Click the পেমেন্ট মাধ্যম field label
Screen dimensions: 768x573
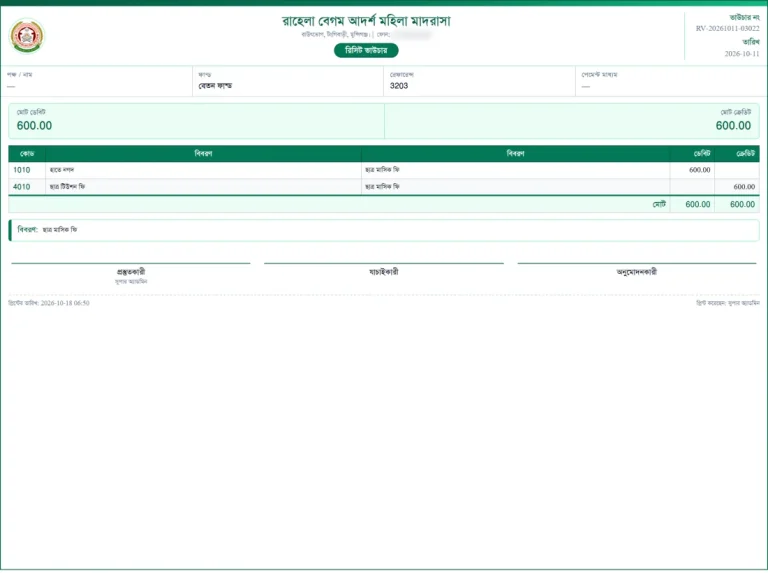pyautogui.click(x=599, y=74)
